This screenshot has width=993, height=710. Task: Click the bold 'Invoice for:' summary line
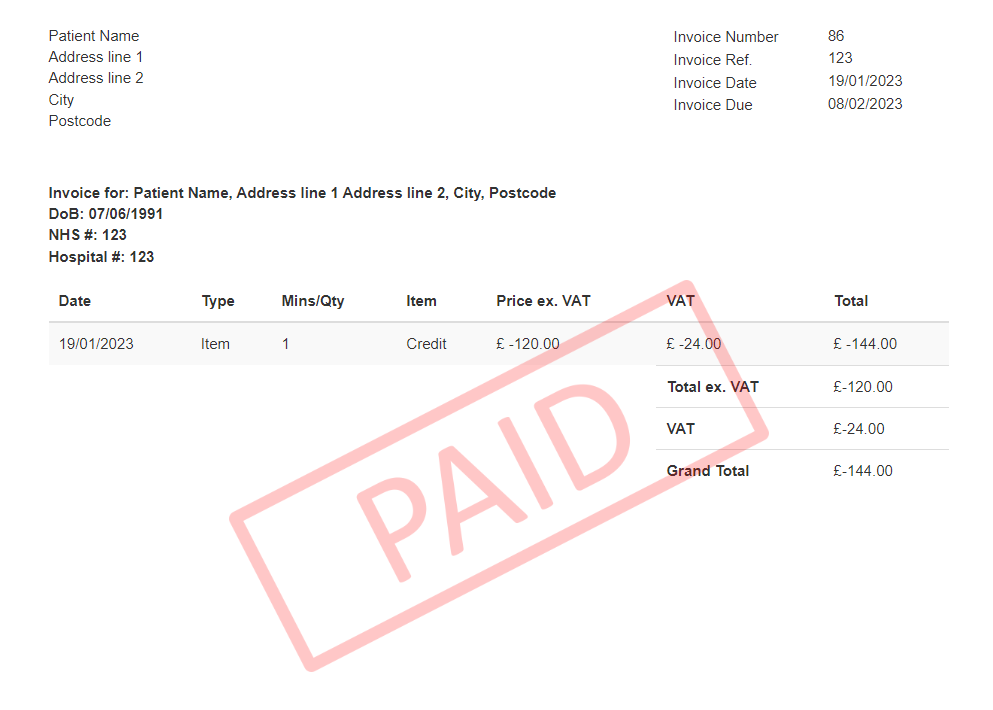pyautogui.click(x=302, y=193)
